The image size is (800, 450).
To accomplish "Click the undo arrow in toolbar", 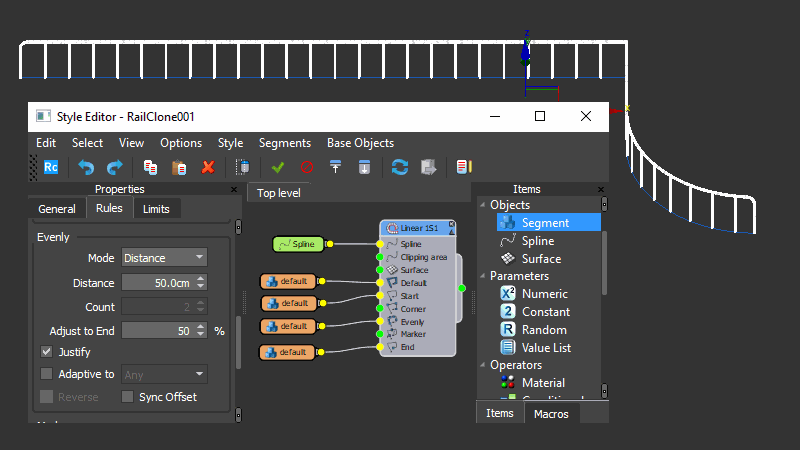I will coord(85,168).
